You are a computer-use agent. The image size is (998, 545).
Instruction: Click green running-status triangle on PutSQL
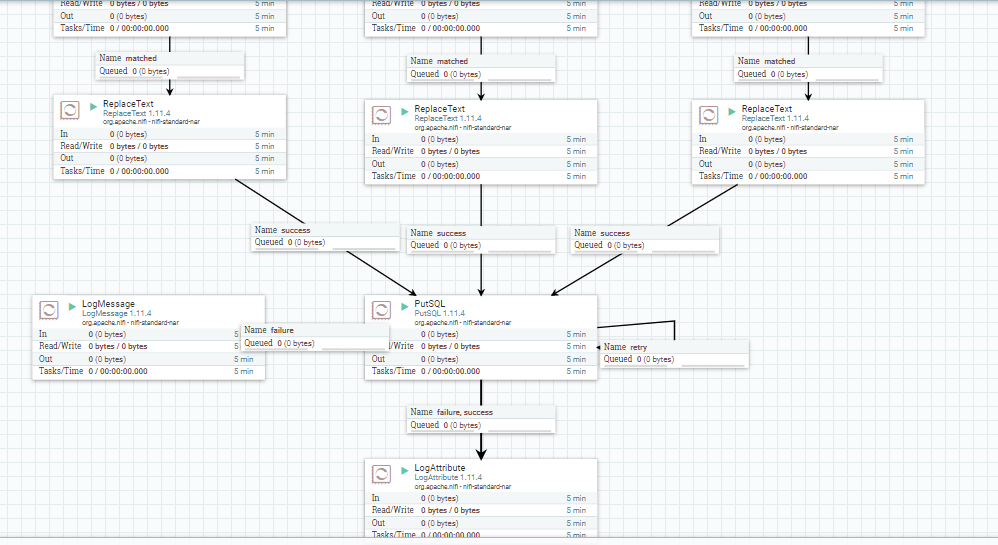pos(404,306)
